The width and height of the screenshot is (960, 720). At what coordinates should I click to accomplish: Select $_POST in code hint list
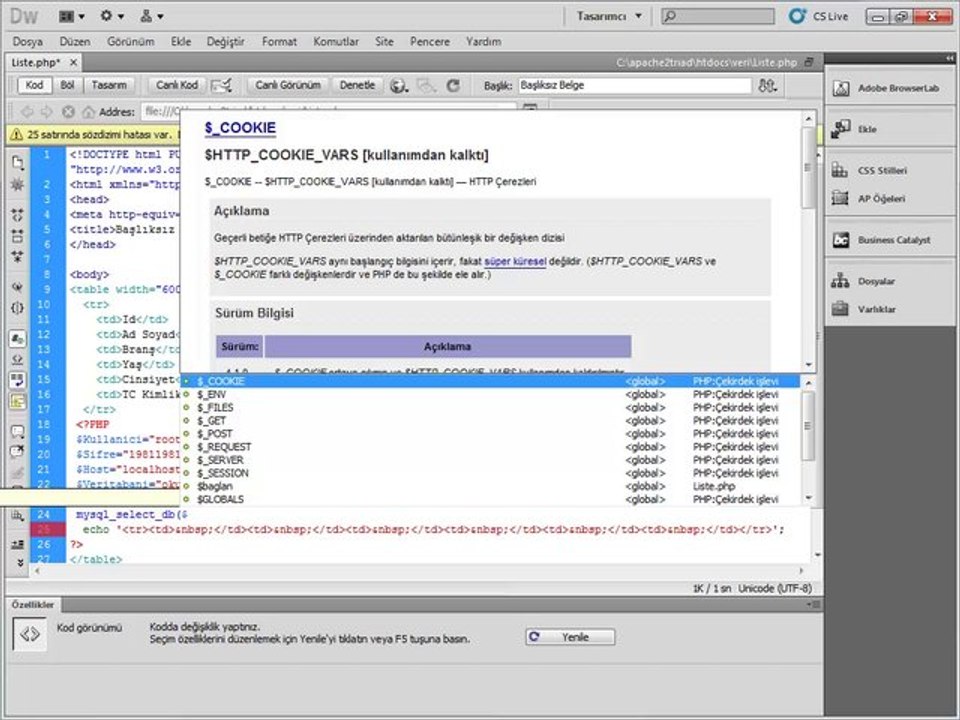pos(490,433)
